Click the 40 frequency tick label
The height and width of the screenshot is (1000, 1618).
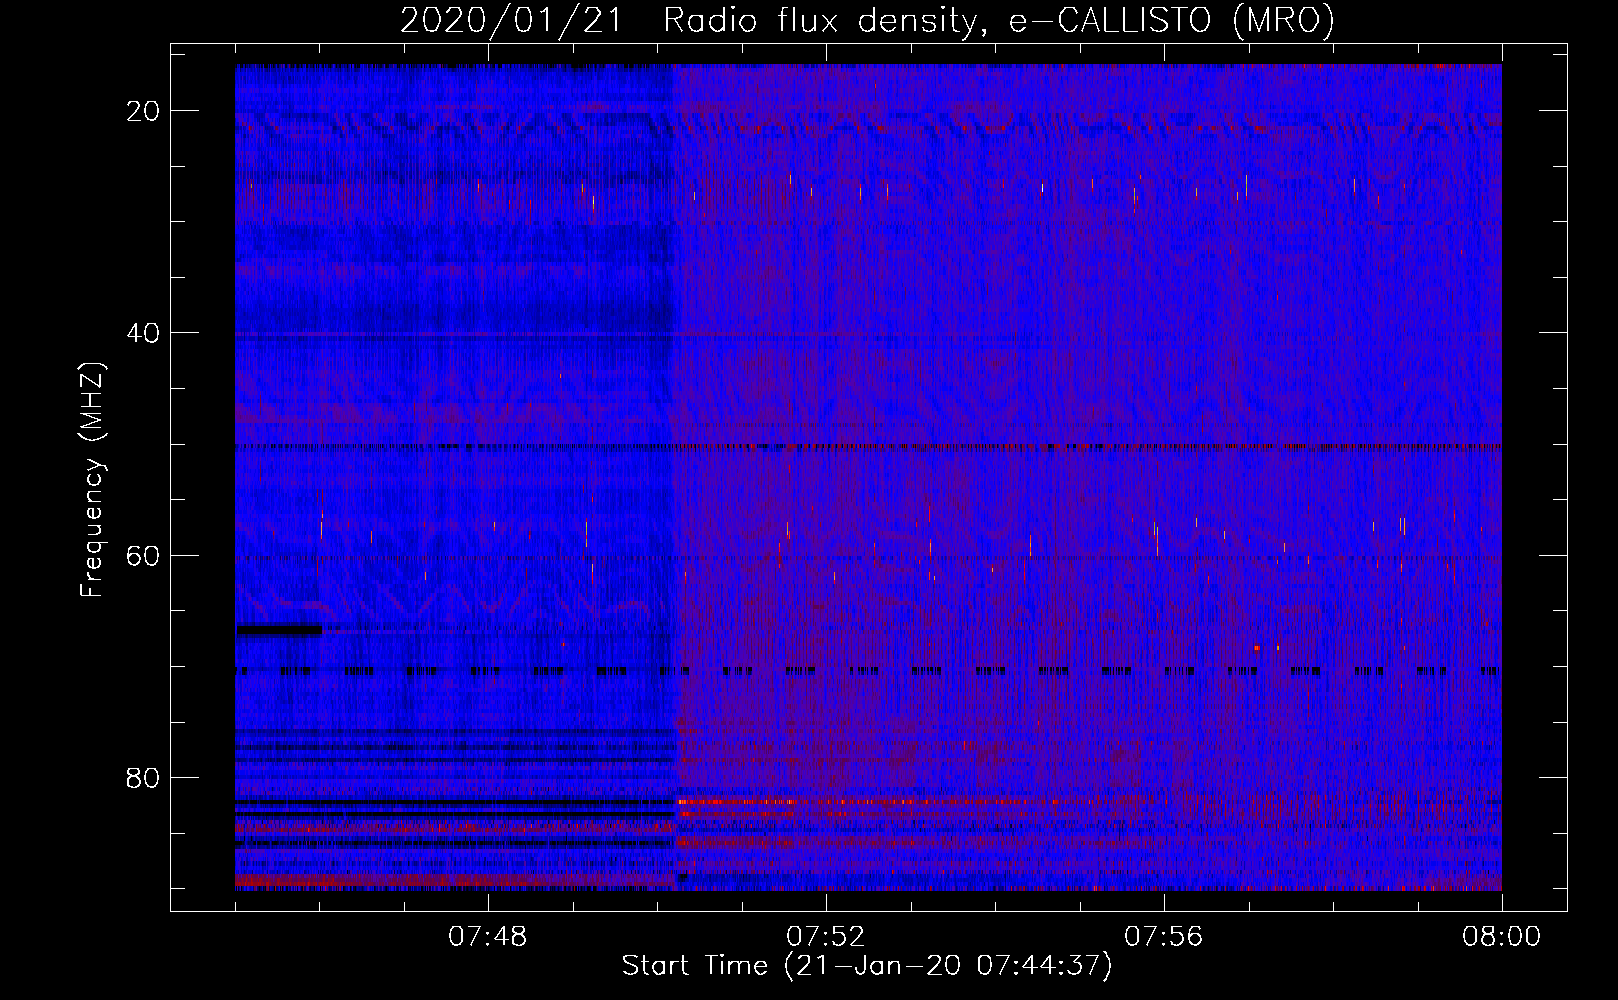[143, 333]
